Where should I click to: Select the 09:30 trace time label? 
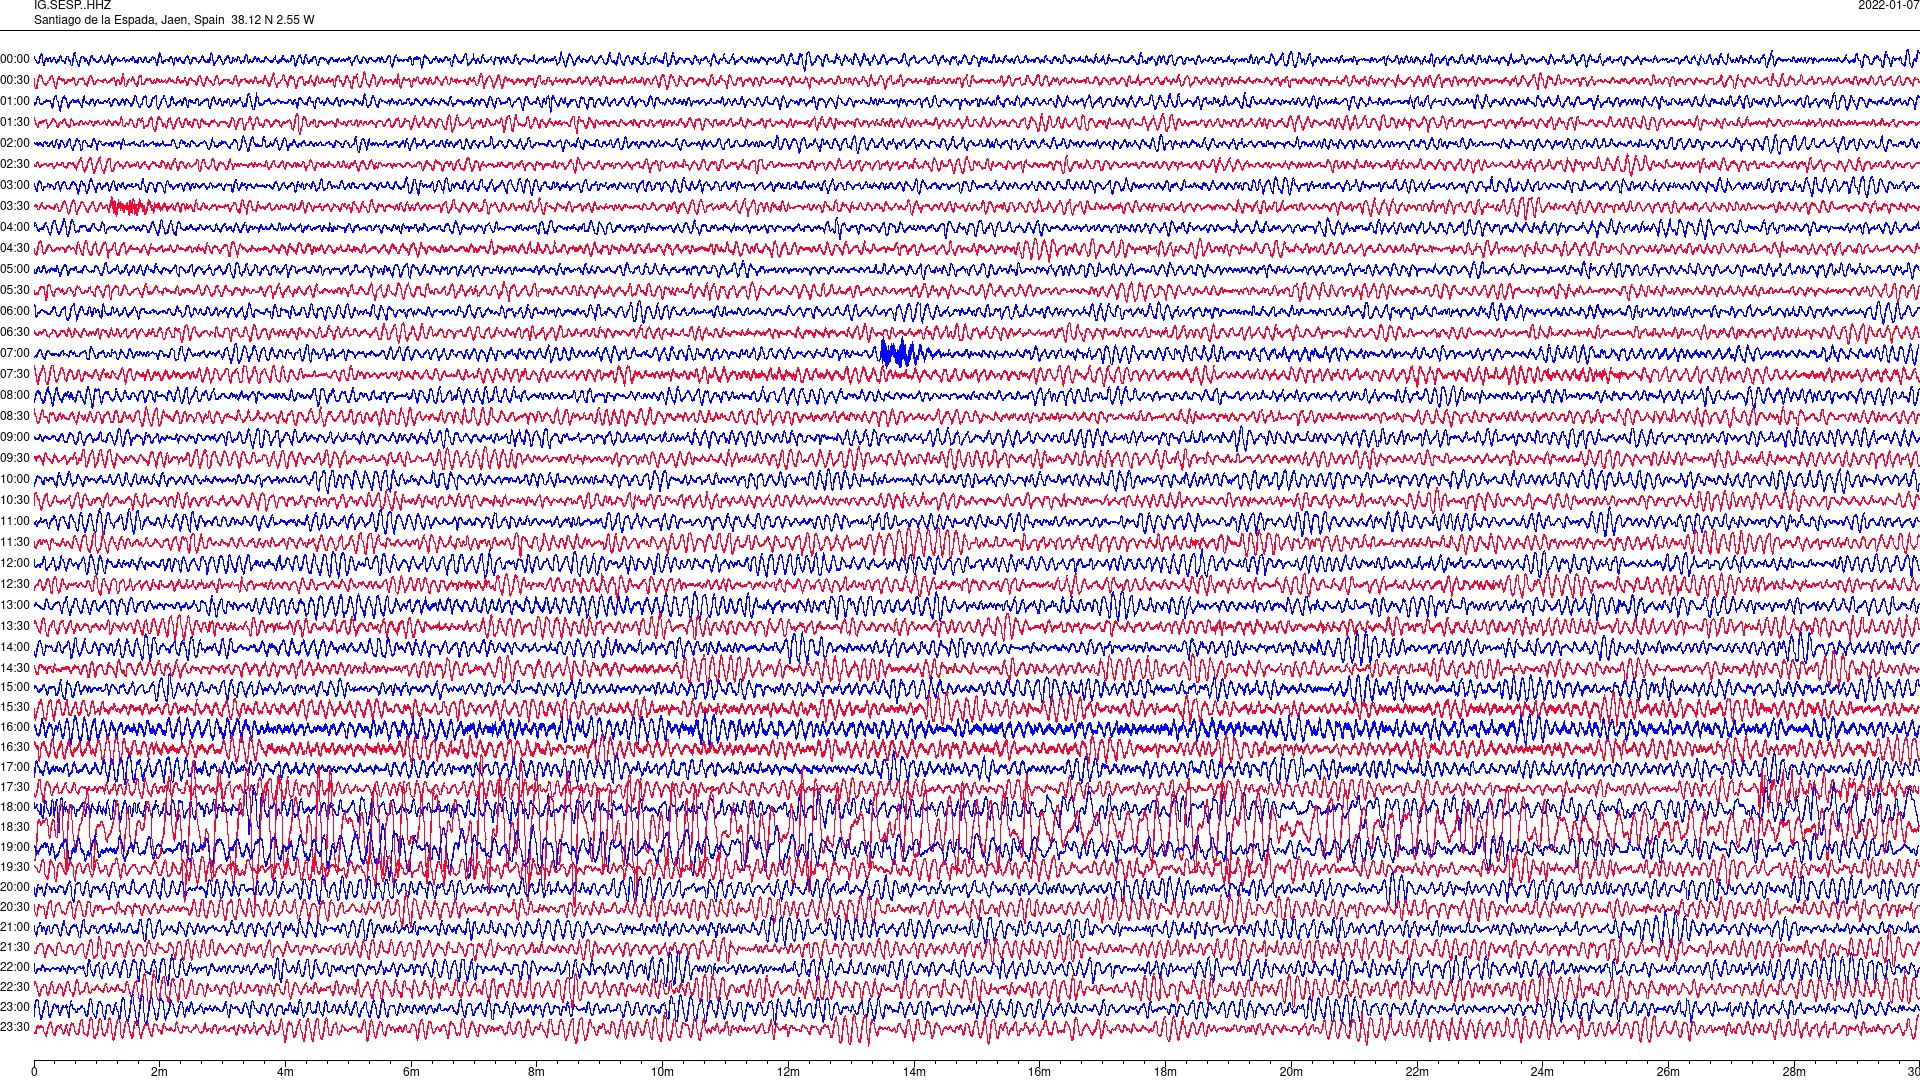(15, 458)
